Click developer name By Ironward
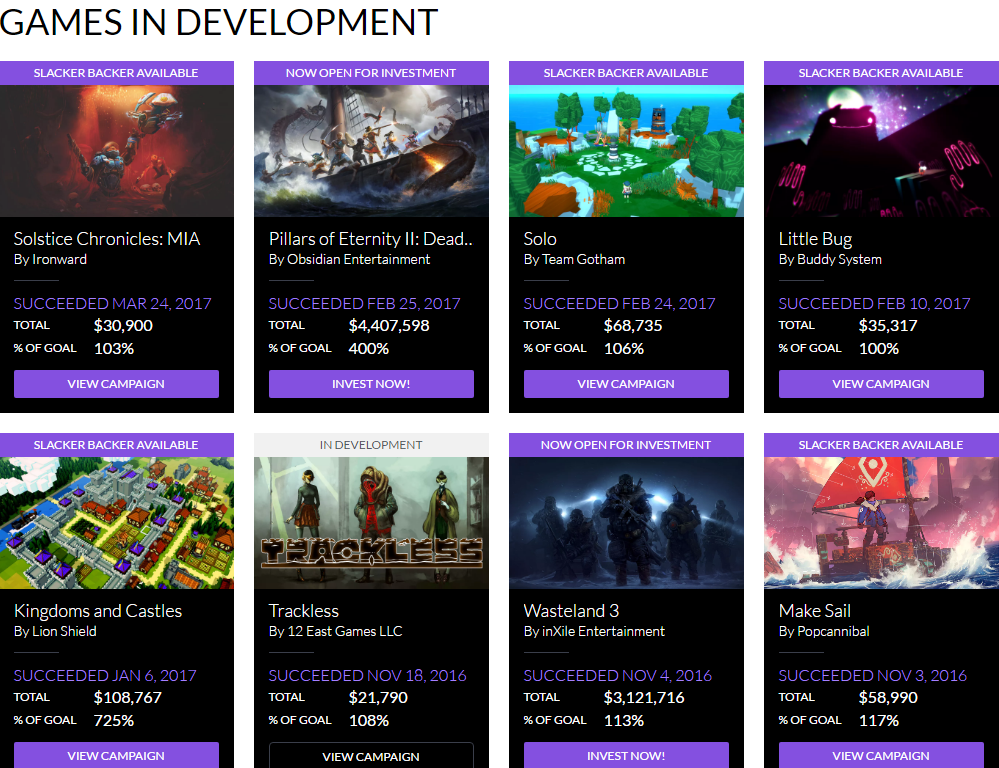This screenshot has height=768, width=999. [50, 259]
